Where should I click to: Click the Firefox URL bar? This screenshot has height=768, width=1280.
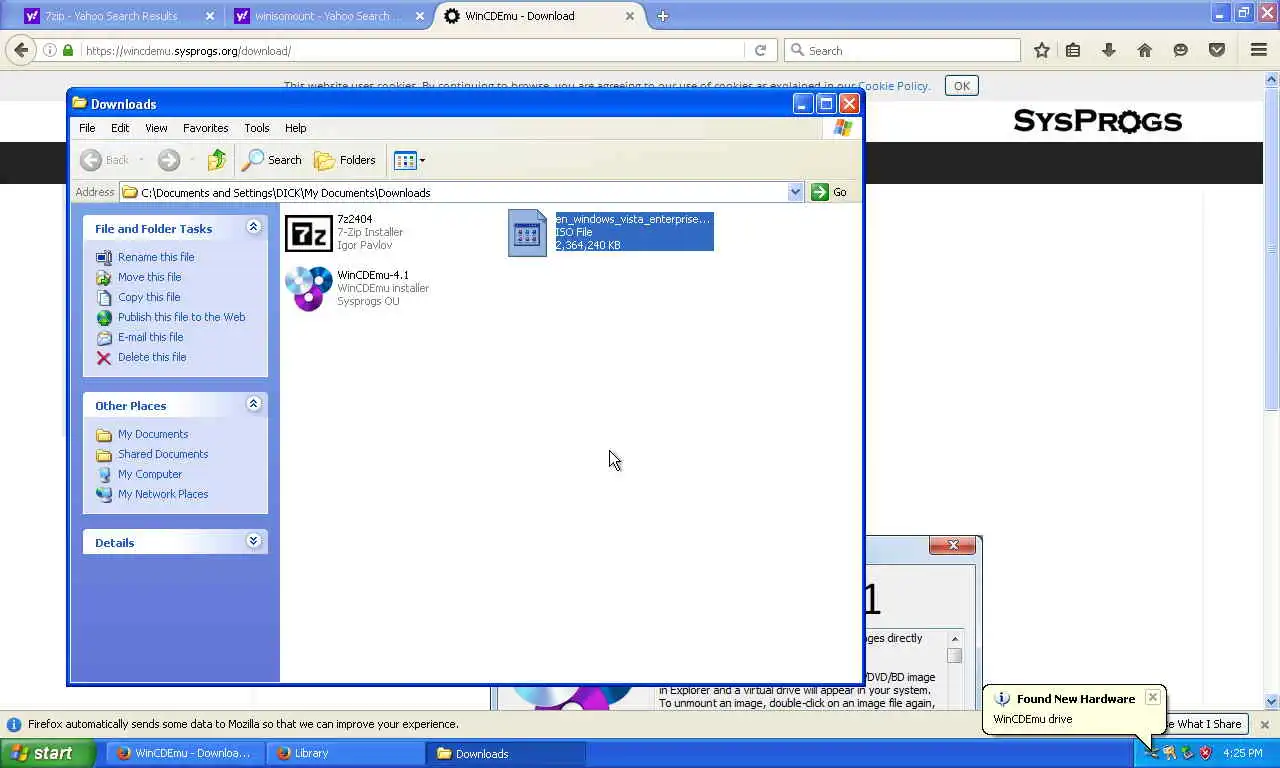(412, 50)
